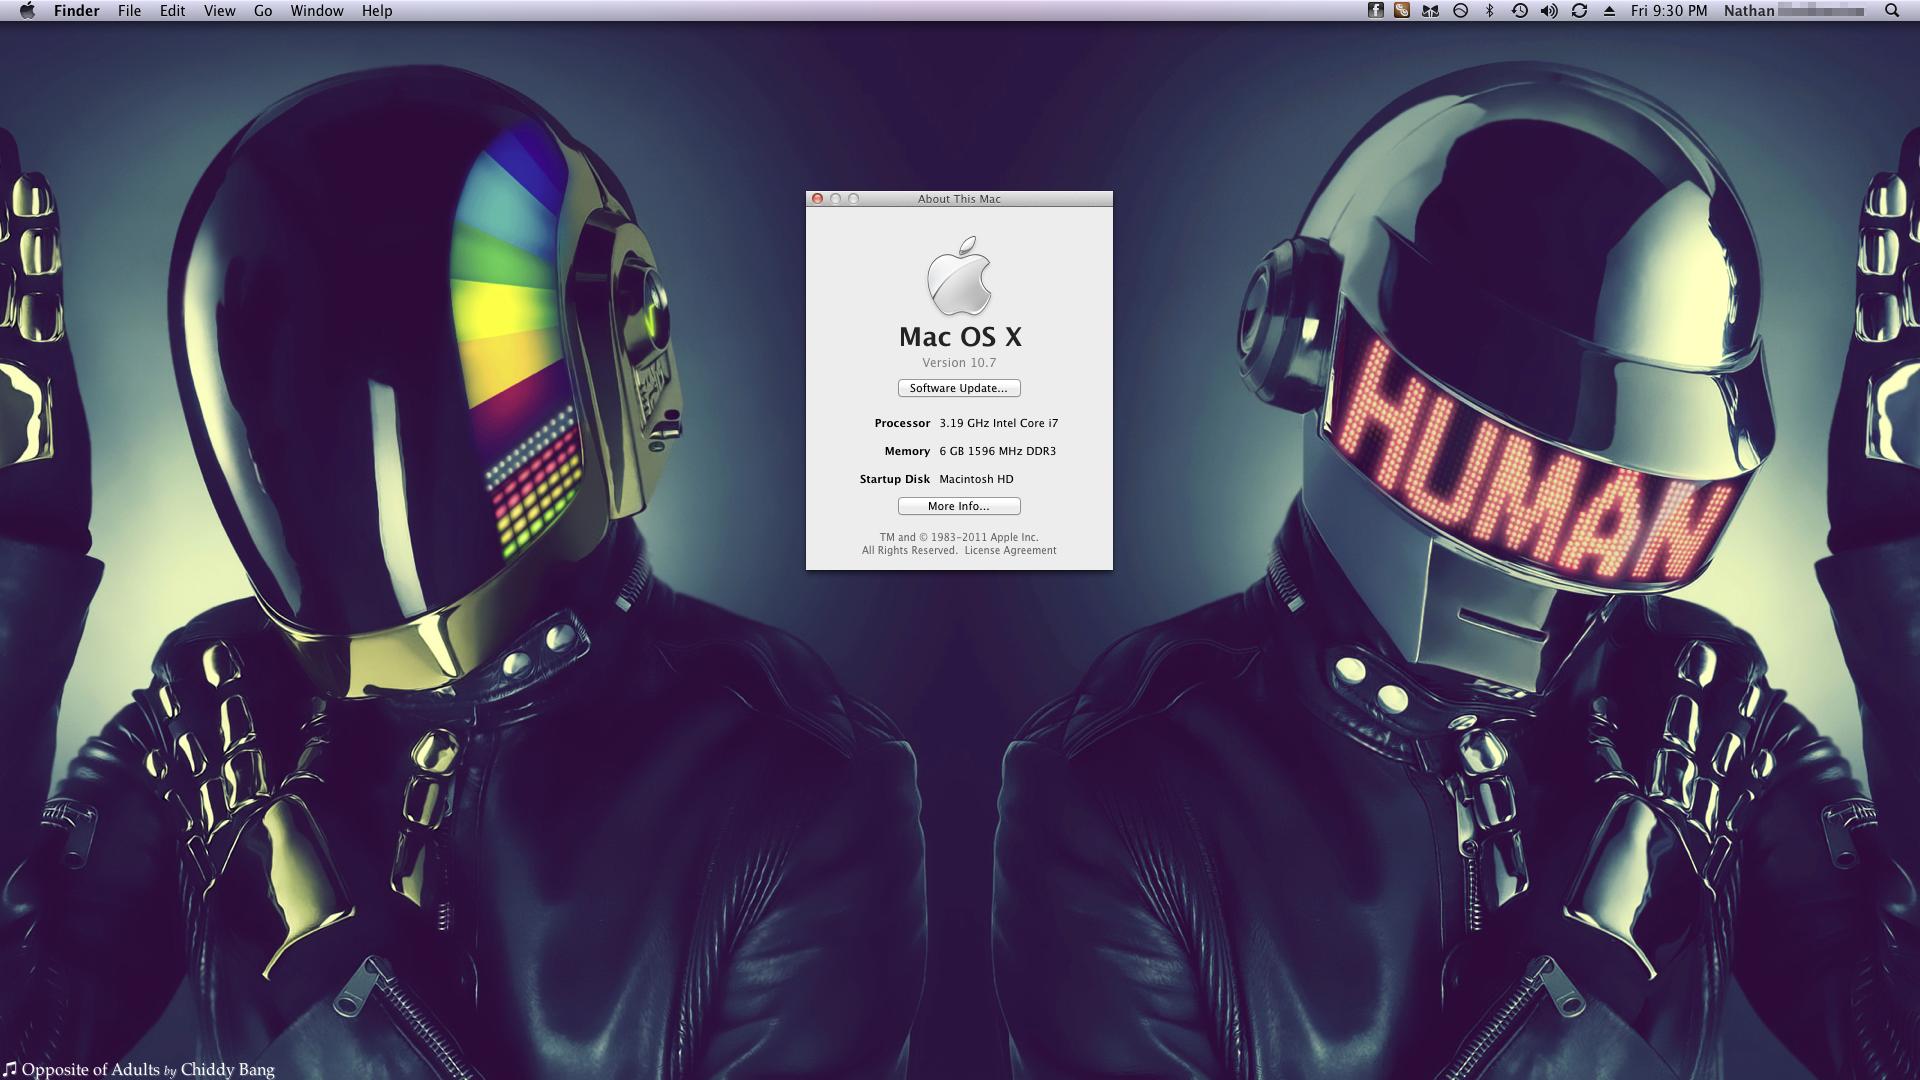The image size is (1920, 1080).
Task: Open the Window menu
Action: click(317, 11)
